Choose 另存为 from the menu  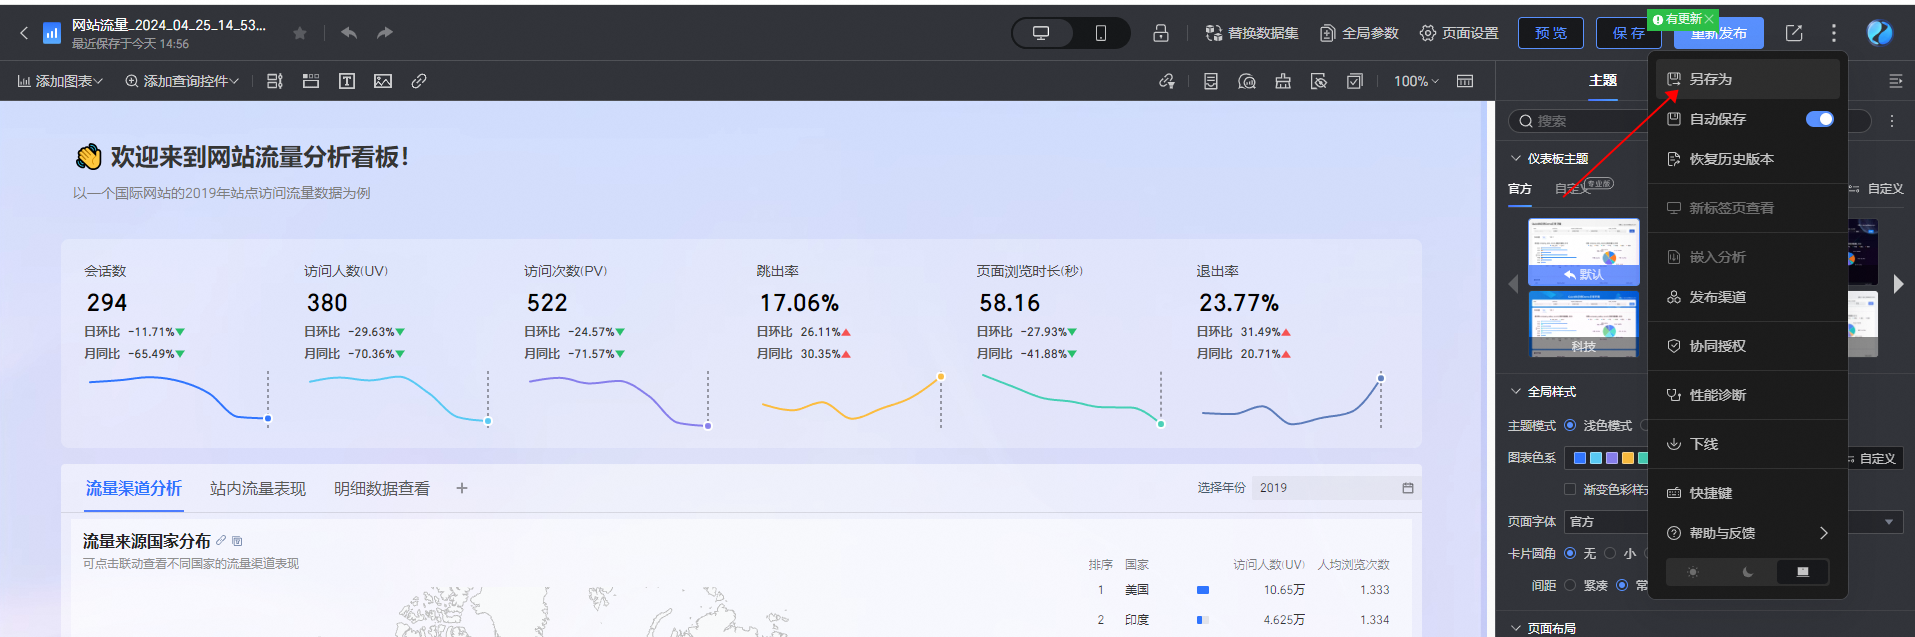click(1710, 79)
